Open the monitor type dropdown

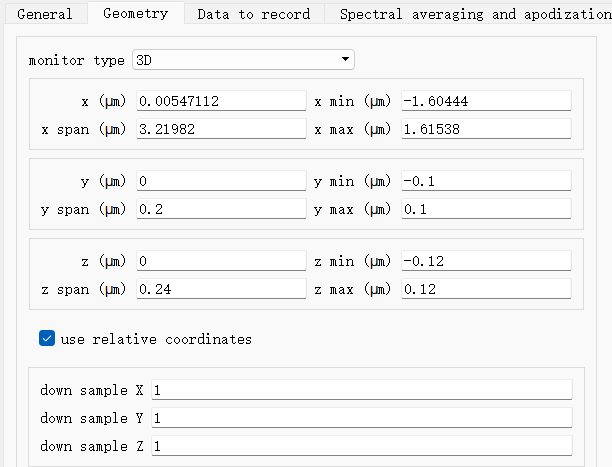pos(243,60)
